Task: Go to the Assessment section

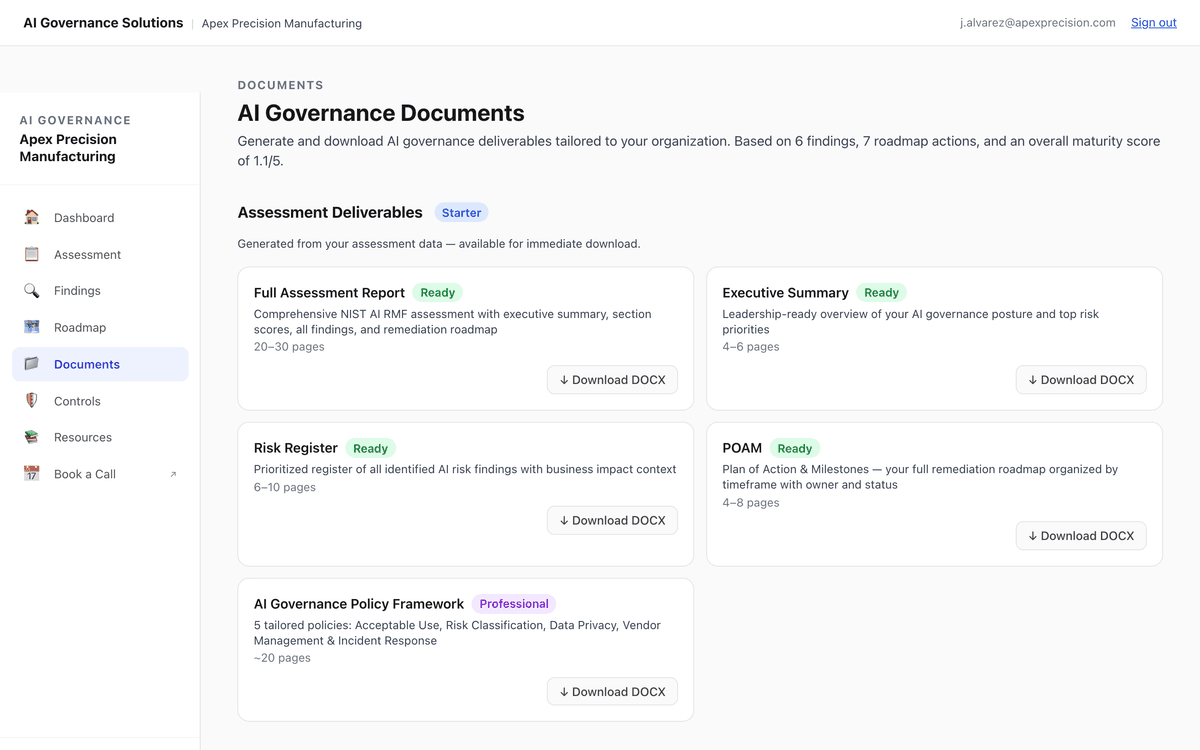Action: [x=100, y=254]
